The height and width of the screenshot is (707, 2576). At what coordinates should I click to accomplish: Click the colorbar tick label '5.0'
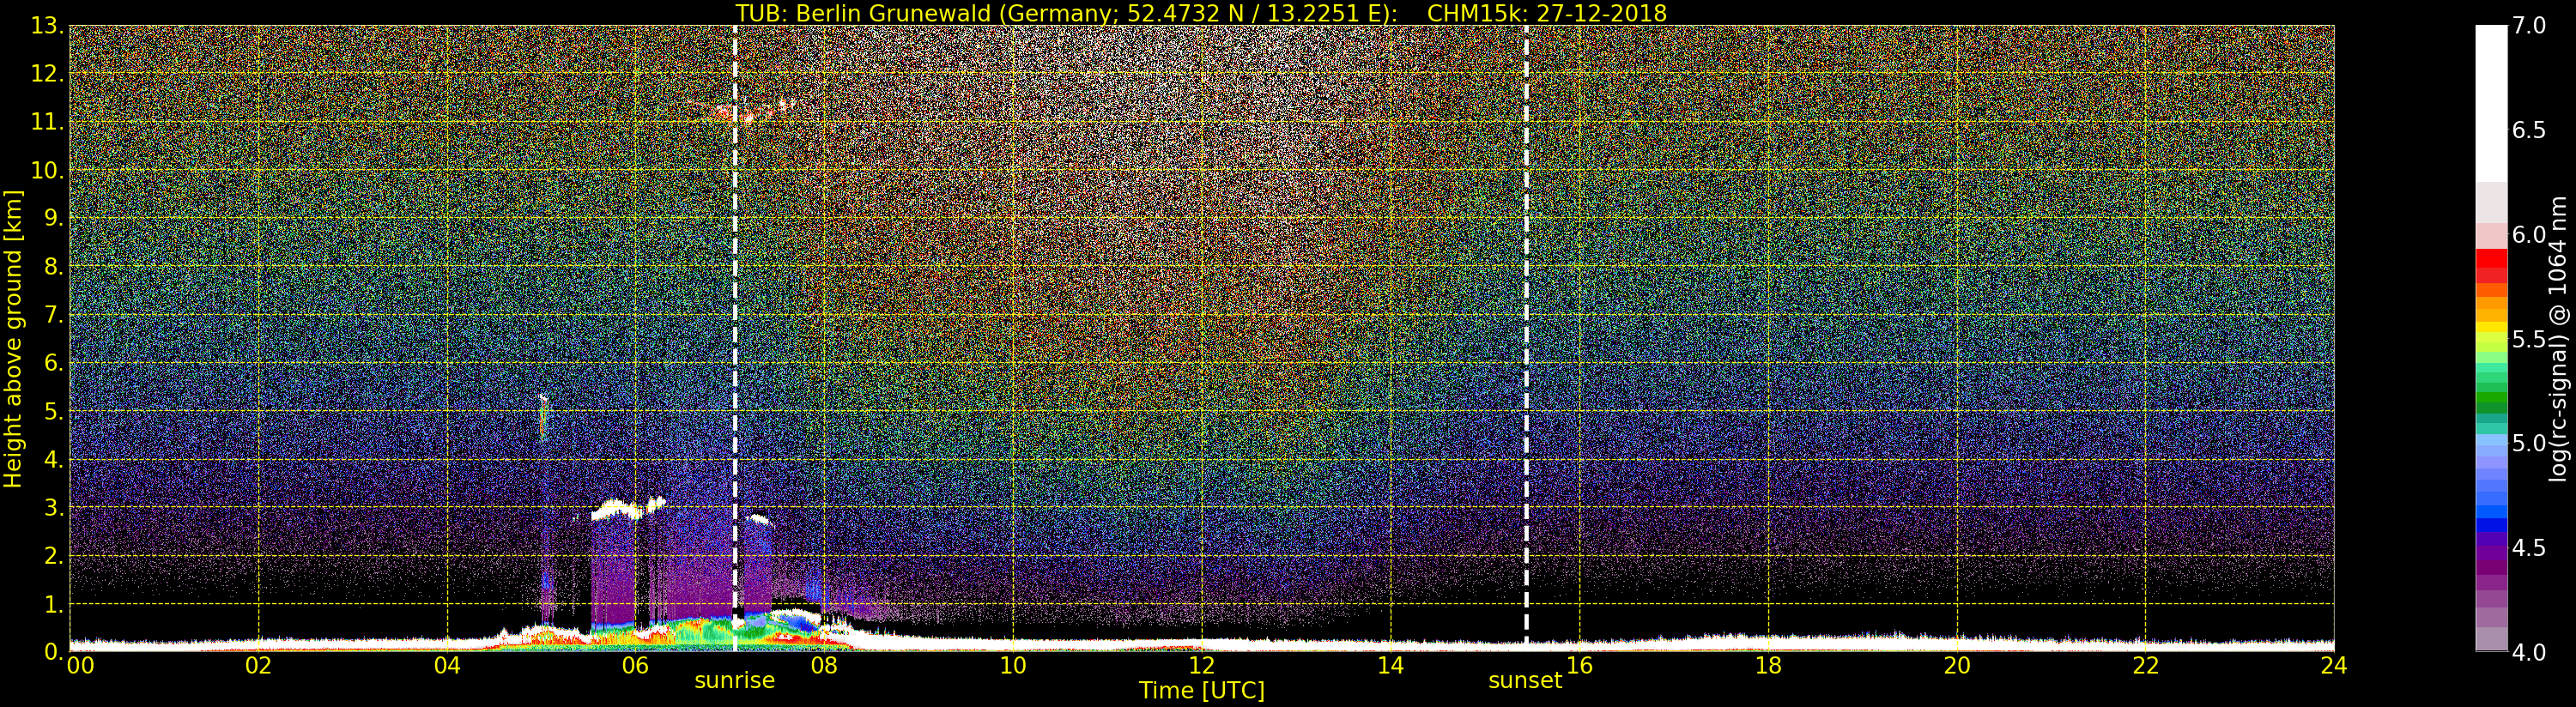pyautogui.click(x=2530, y=443)
